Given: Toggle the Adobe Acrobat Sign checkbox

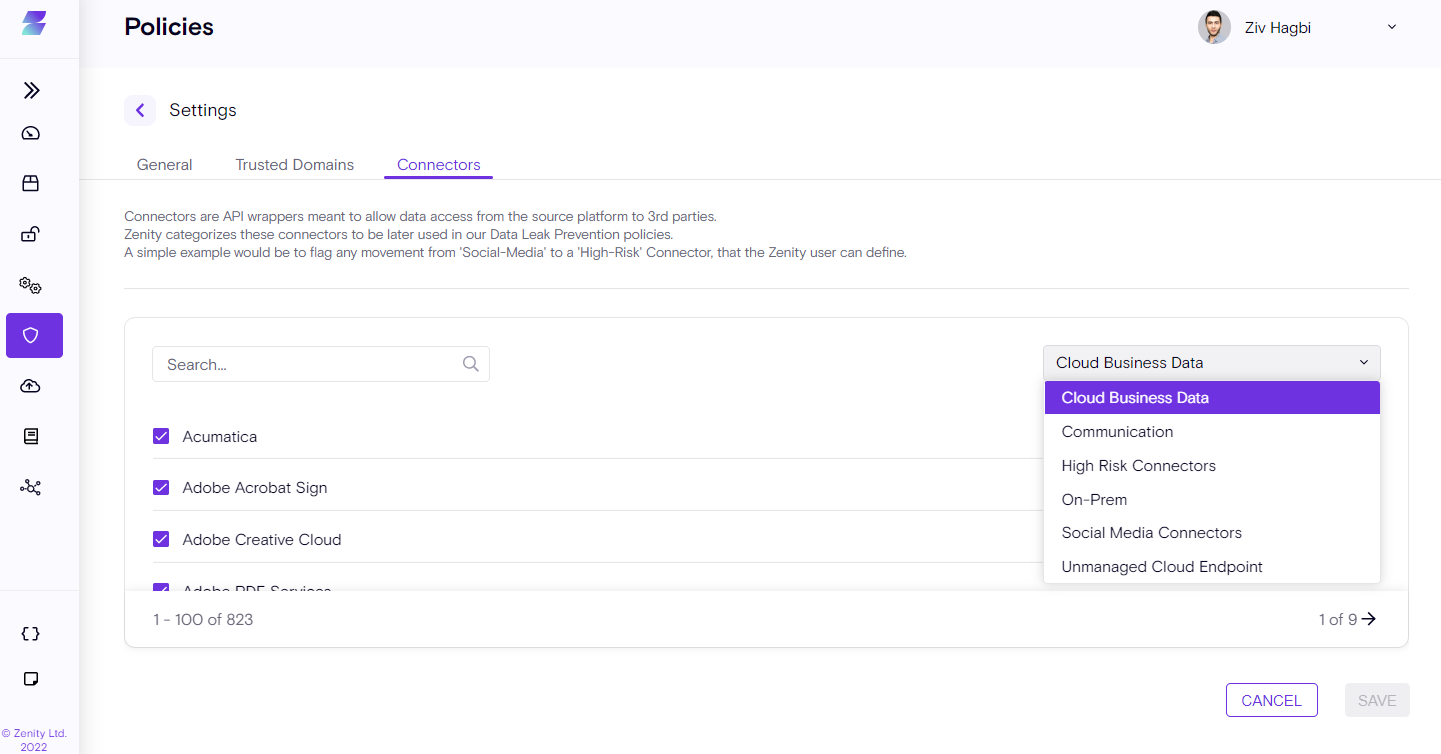Looking at the screenshot, I should 161,487.
